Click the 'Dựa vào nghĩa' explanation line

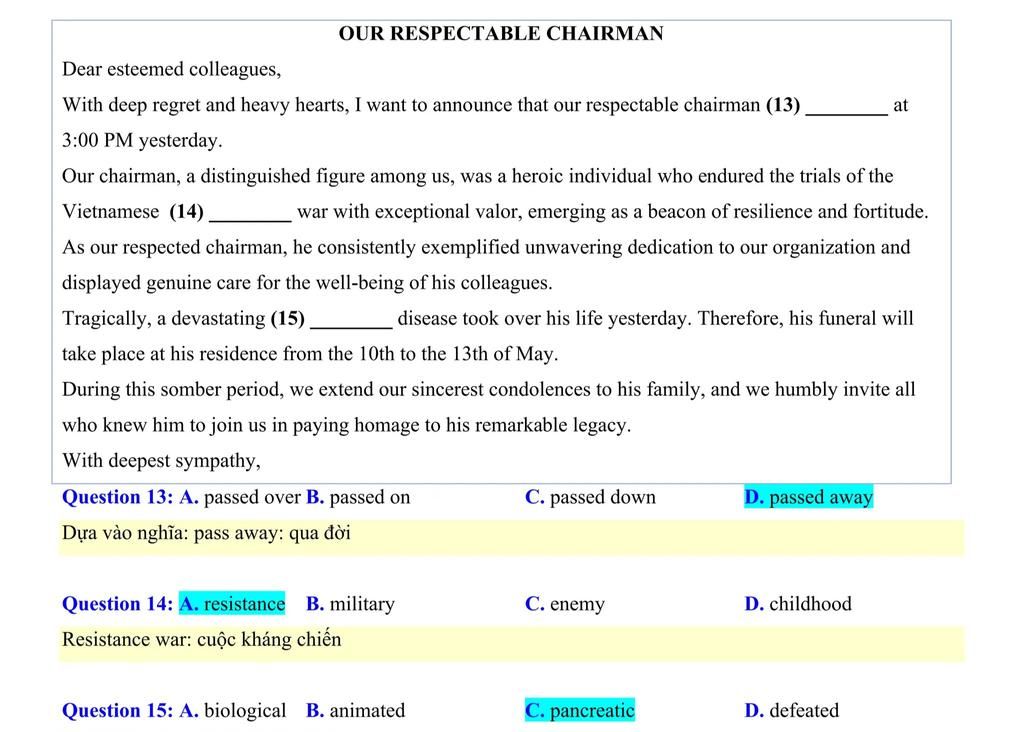206,533
